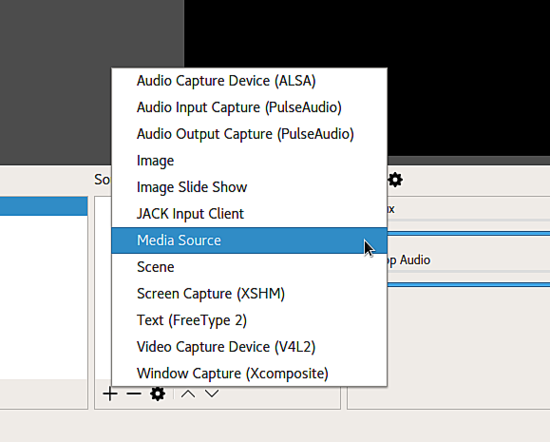This screenshot has width=550, height=442.
Task: Open the mixer gear settings icon
Action: click(x=395, y=180)
